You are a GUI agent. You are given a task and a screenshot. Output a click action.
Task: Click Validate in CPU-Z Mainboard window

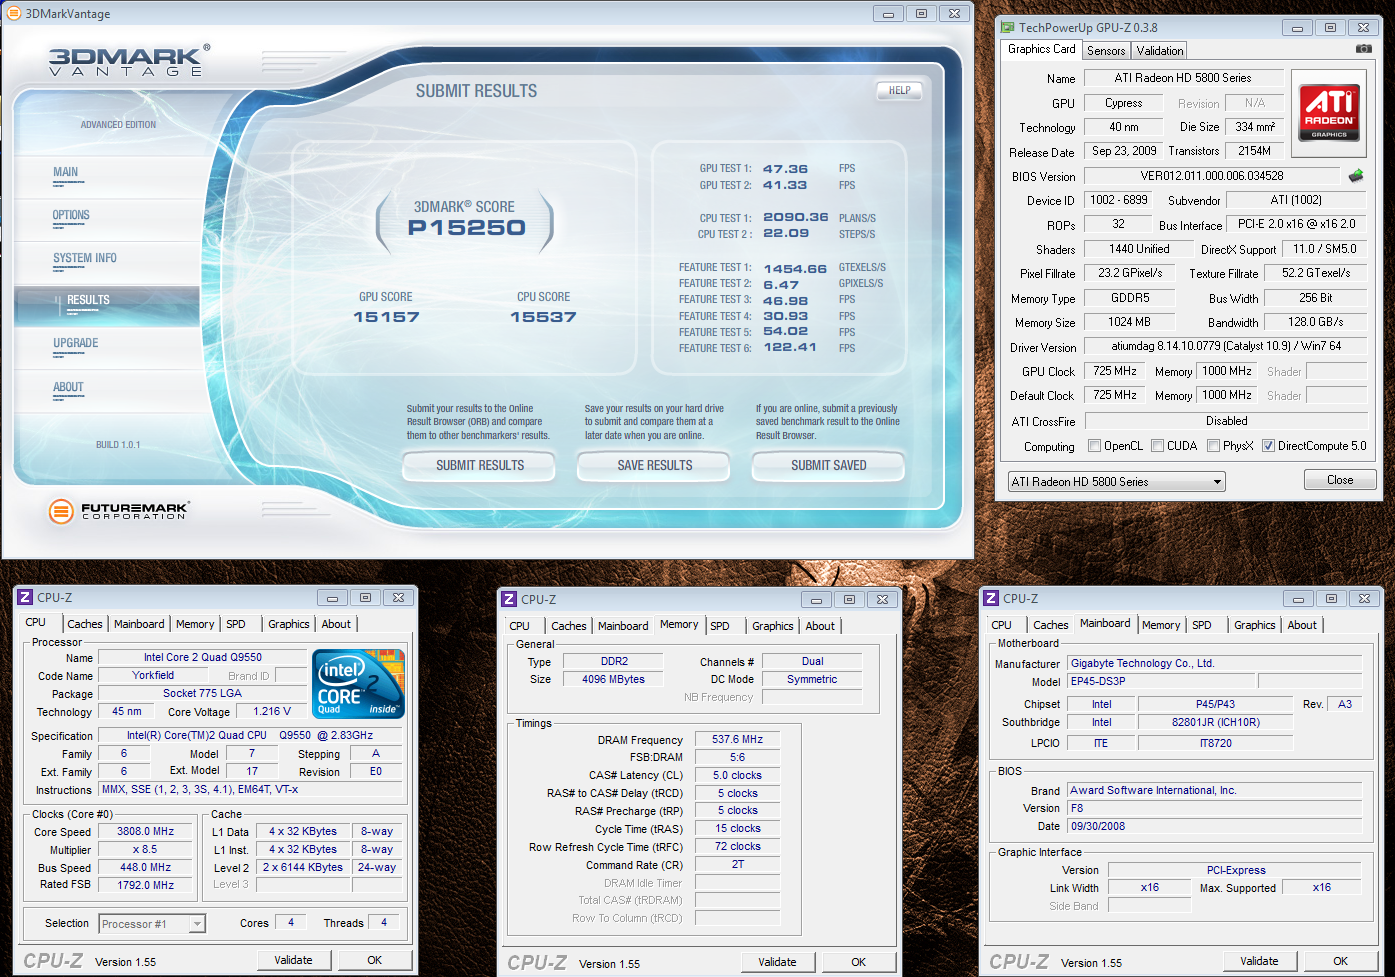tap(1259, 961)
